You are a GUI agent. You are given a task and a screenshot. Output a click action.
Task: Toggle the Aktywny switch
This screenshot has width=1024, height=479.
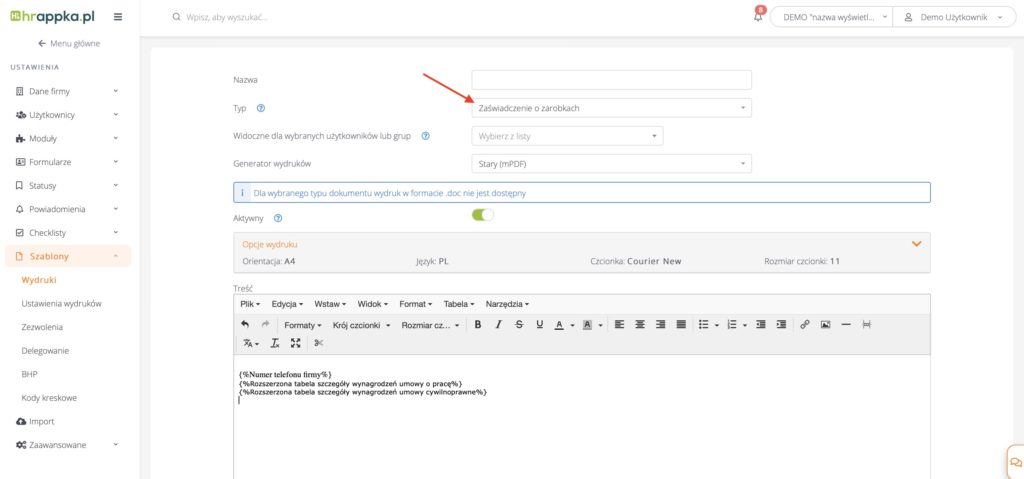(x=483, y=215)
